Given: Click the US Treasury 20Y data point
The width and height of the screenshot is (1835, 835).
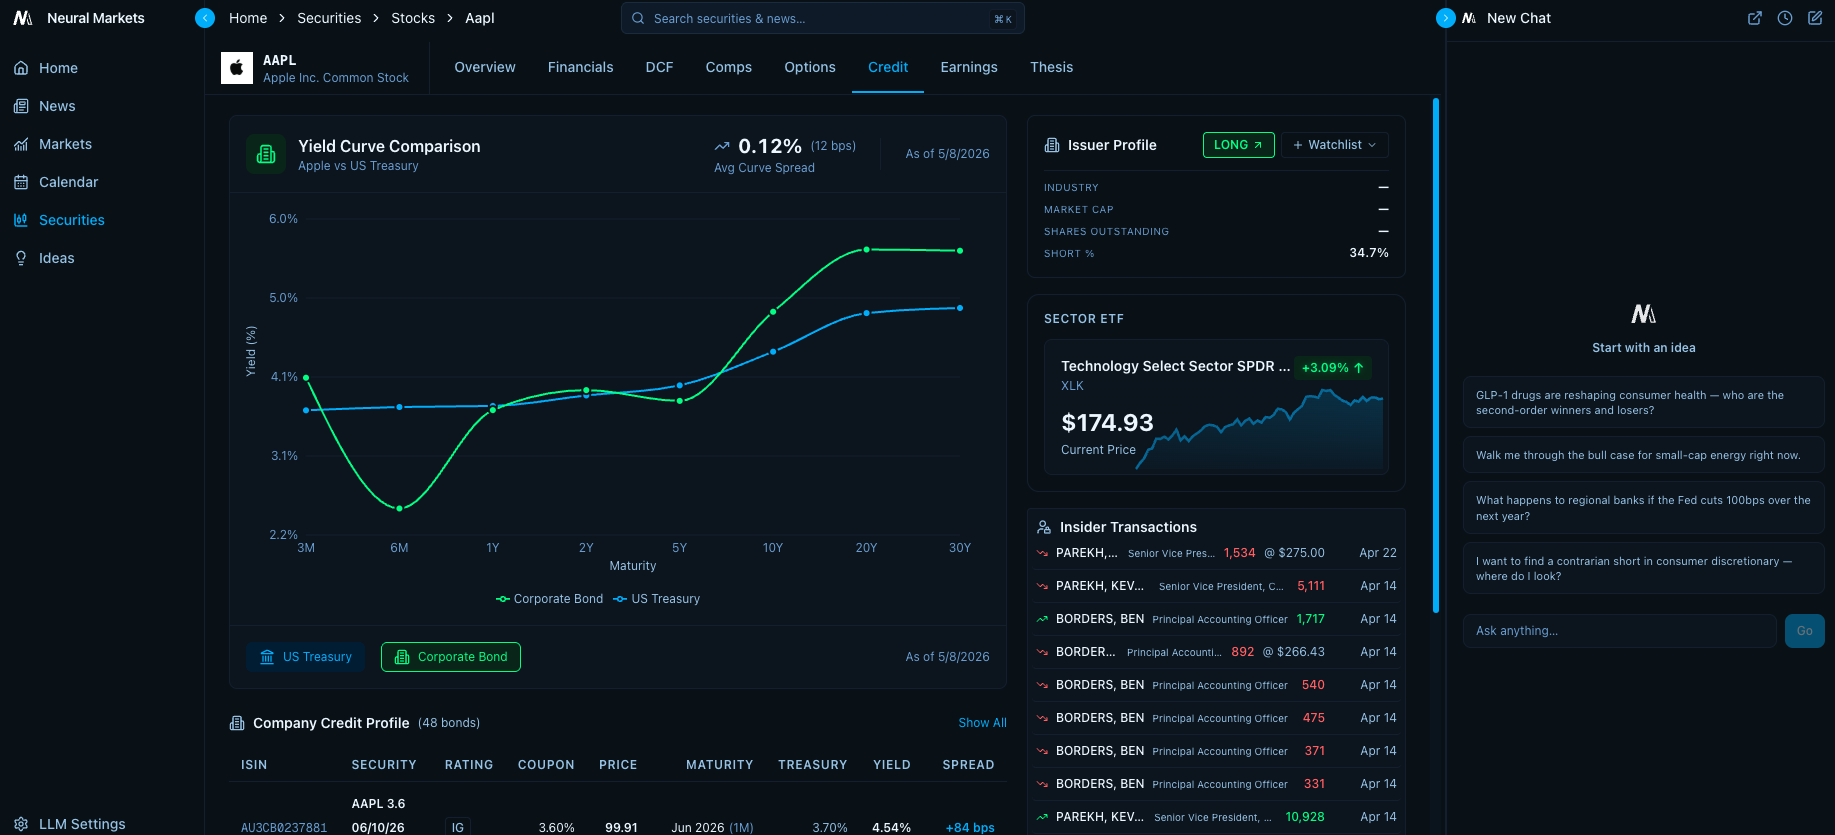Looking at the screenshot, I should click(867, 313).
